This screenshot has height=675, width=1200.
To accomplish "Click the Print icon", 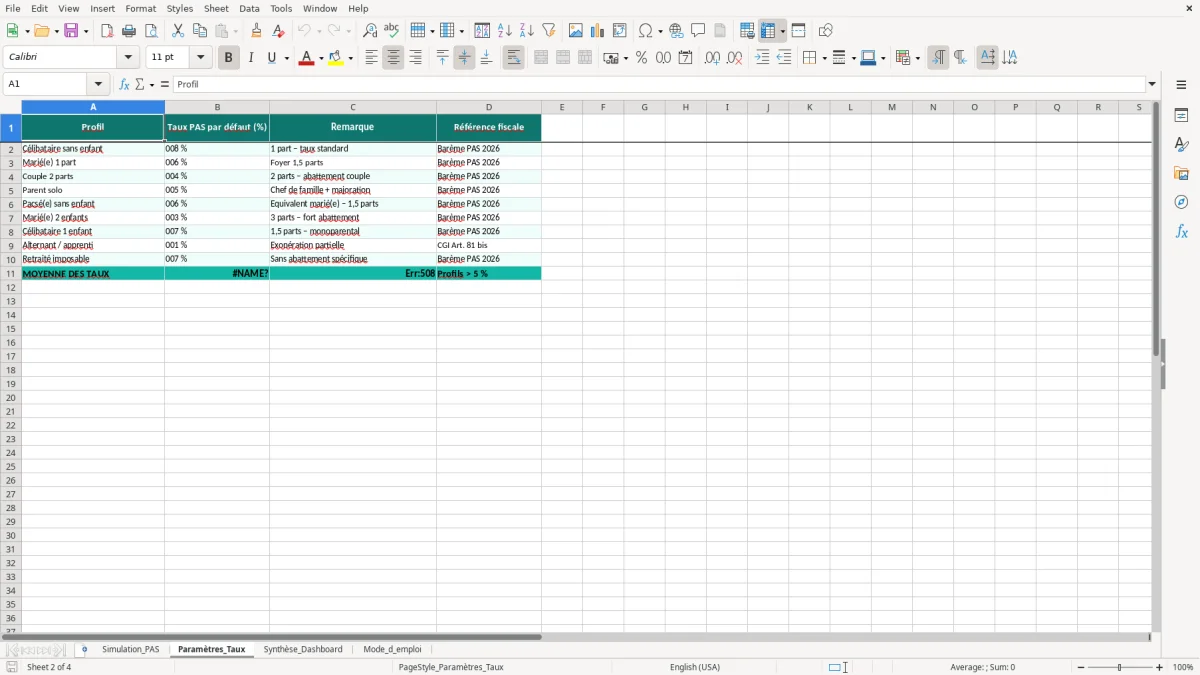I will [x=129, y=31].
